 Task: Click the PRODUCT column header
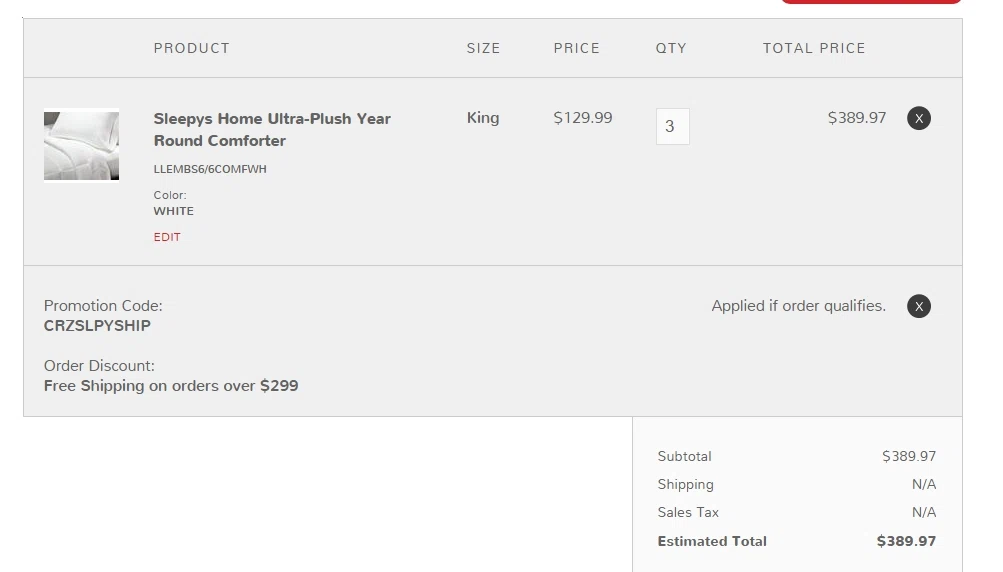tap(191, 48)
